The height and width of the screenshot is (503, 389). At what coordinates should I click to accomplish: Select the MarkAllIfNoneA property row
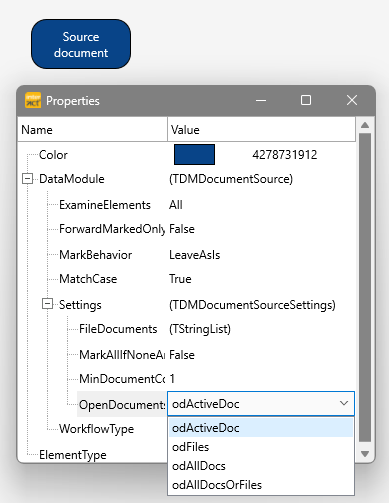pyautogui.click(x=122, y=355)
